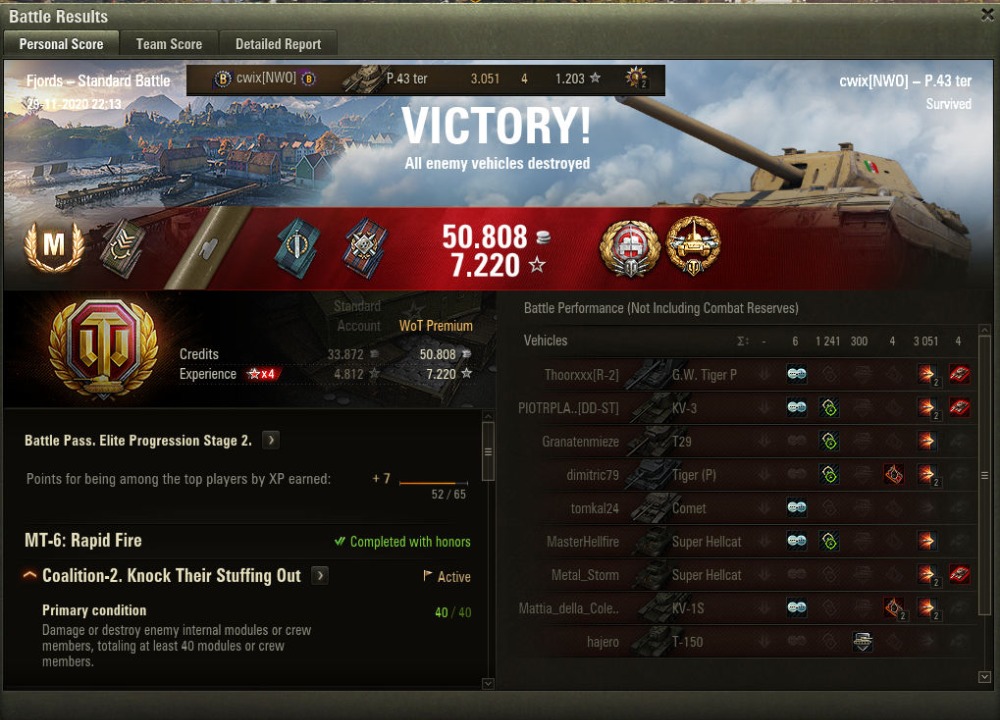1000x720 pixels.
Task: Click the large WoT Premium emblem
Action: pos(103,348)
